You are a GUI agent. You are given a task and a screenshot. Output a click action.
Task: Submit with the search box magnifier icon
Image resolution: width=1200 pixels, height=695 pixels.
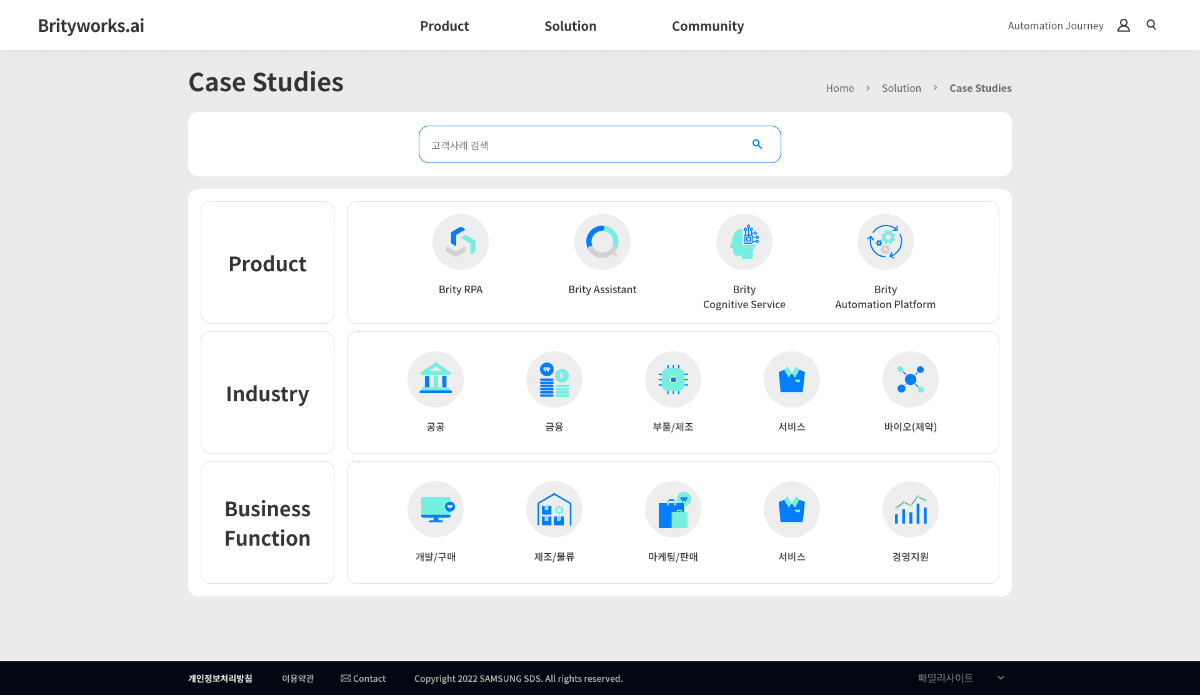point(757,144)
